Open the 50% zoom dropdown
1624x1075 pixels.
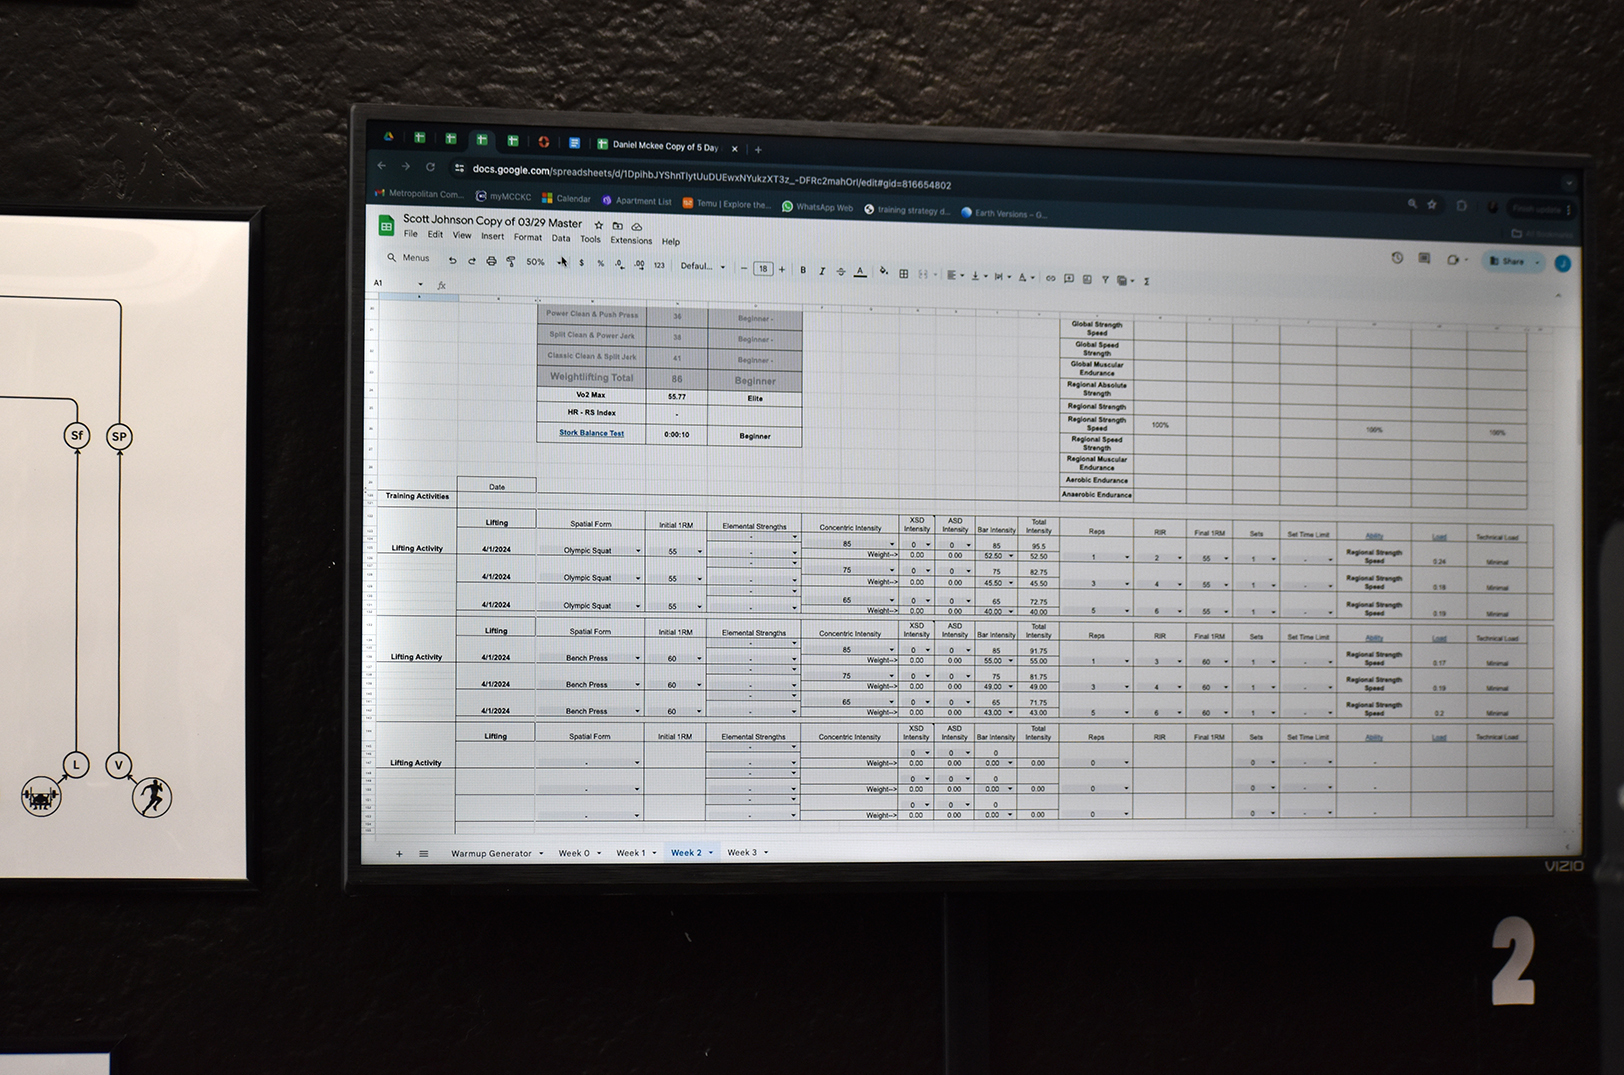tap(536, 262)
